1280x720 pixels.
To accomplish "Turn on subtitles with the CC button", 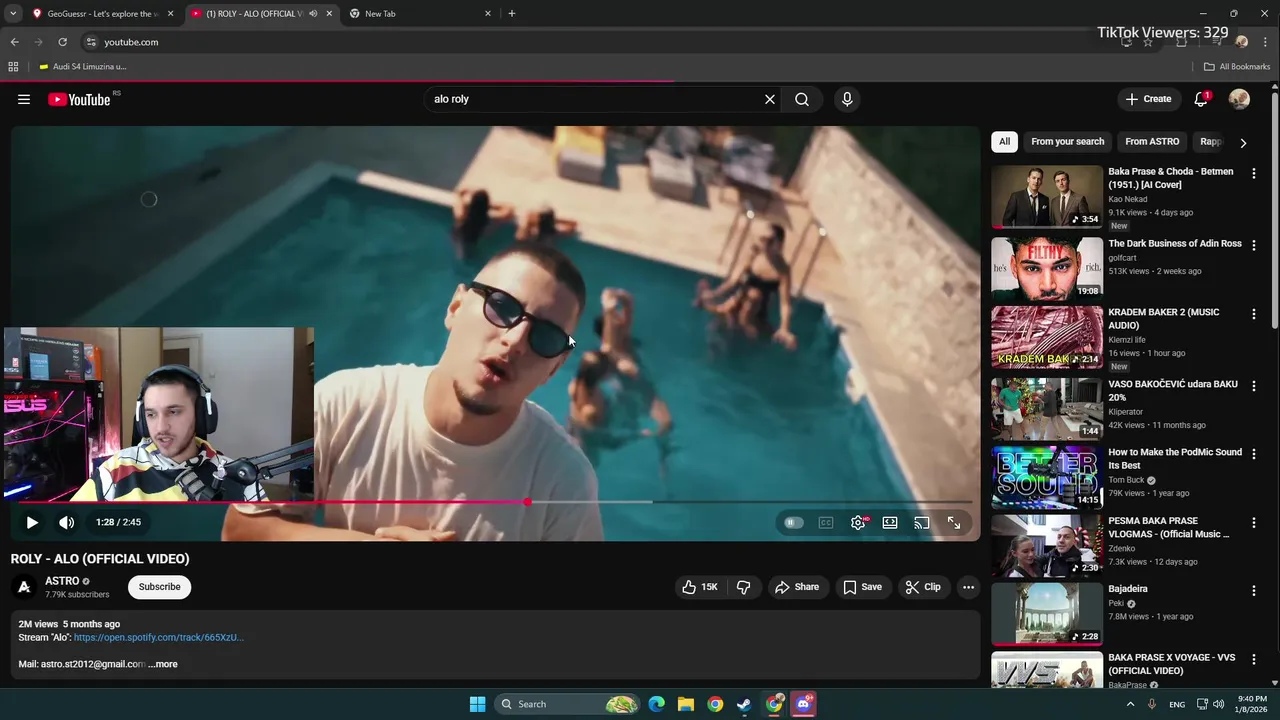I will tap(826, 522).
